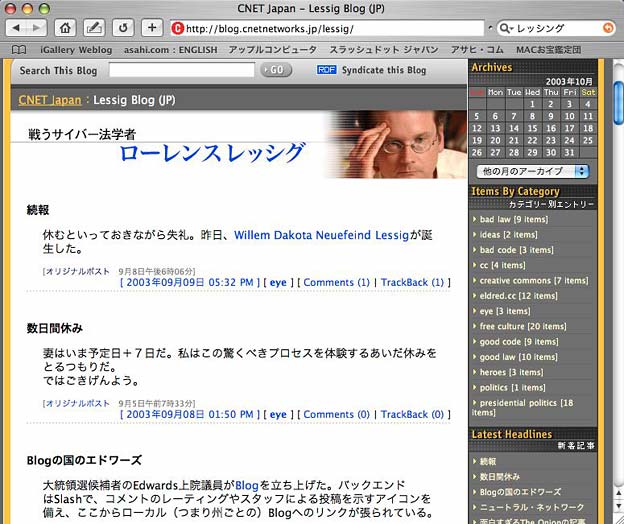The image size is (624, 524).
Task: Click the orange SnapBack icon in search field
Action: (608, 28)
